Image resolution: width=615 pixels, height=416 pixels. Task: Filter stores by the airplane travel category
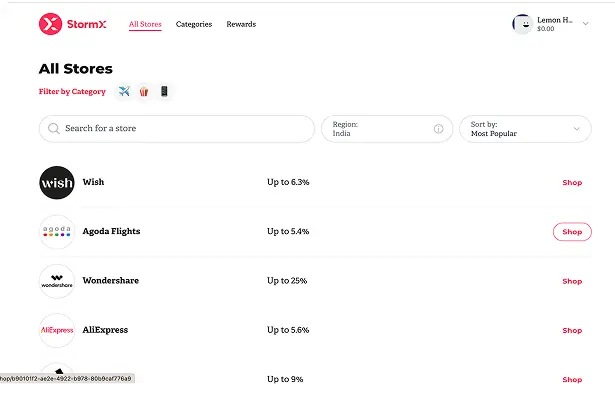tap(124, 91)
